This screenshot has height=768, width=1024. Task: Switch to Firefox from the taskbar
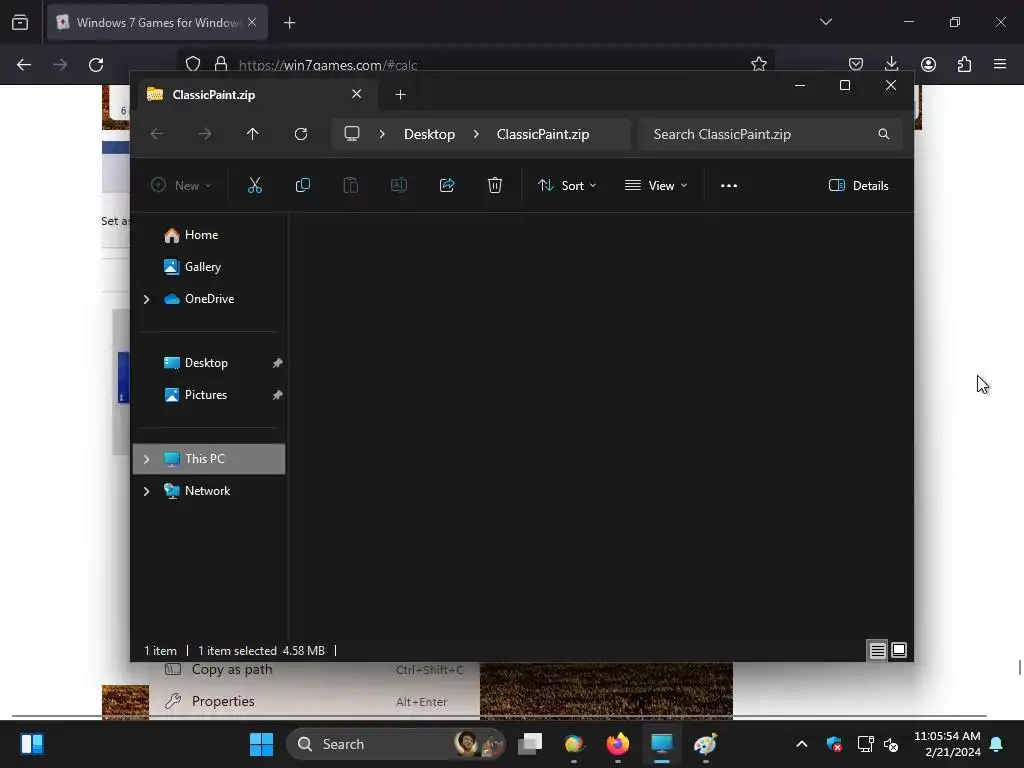click(618, 744)
